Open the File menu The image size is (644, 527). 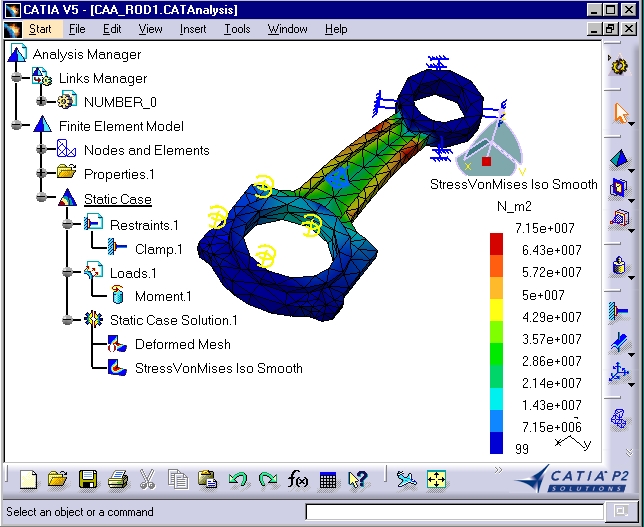pos(77,29)
